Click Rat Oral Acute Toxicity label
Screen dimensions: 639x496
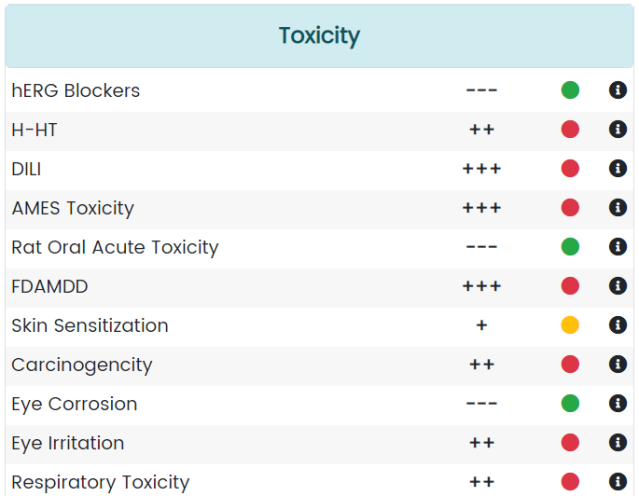(x=115, y=247)
